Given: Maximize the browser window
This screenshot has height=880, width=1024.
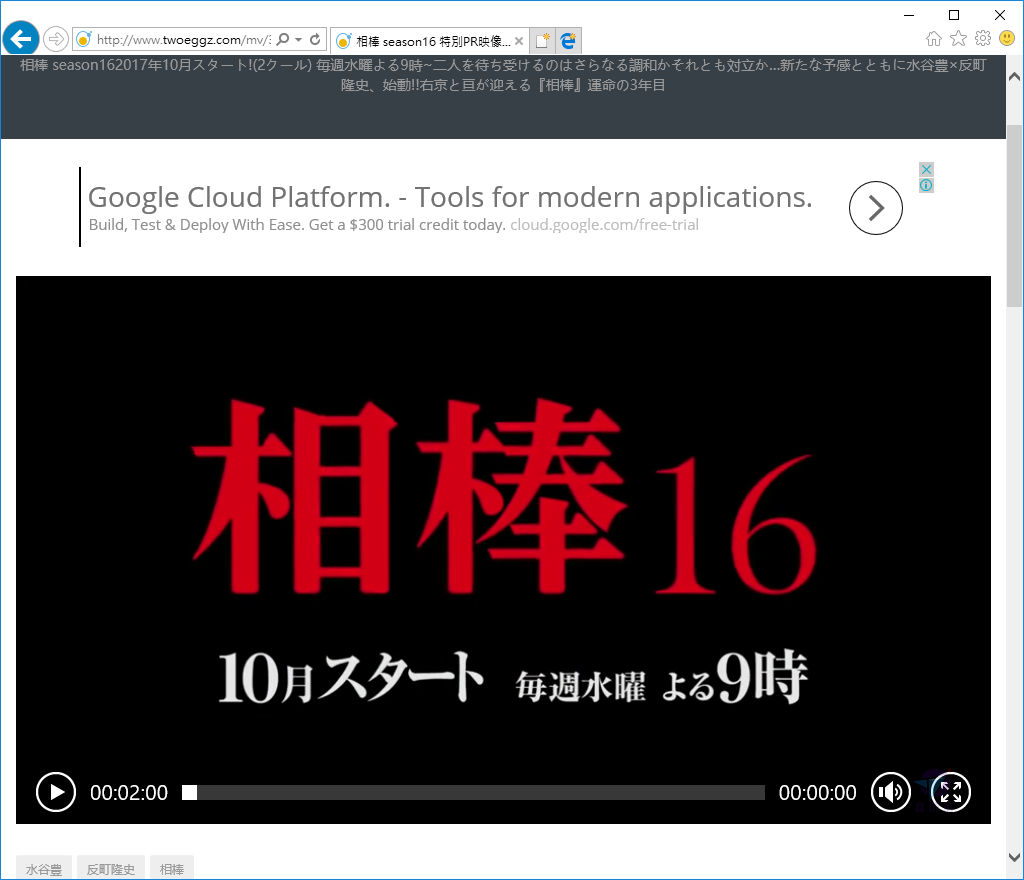Looking at the screenshot, I should [954, 15].
